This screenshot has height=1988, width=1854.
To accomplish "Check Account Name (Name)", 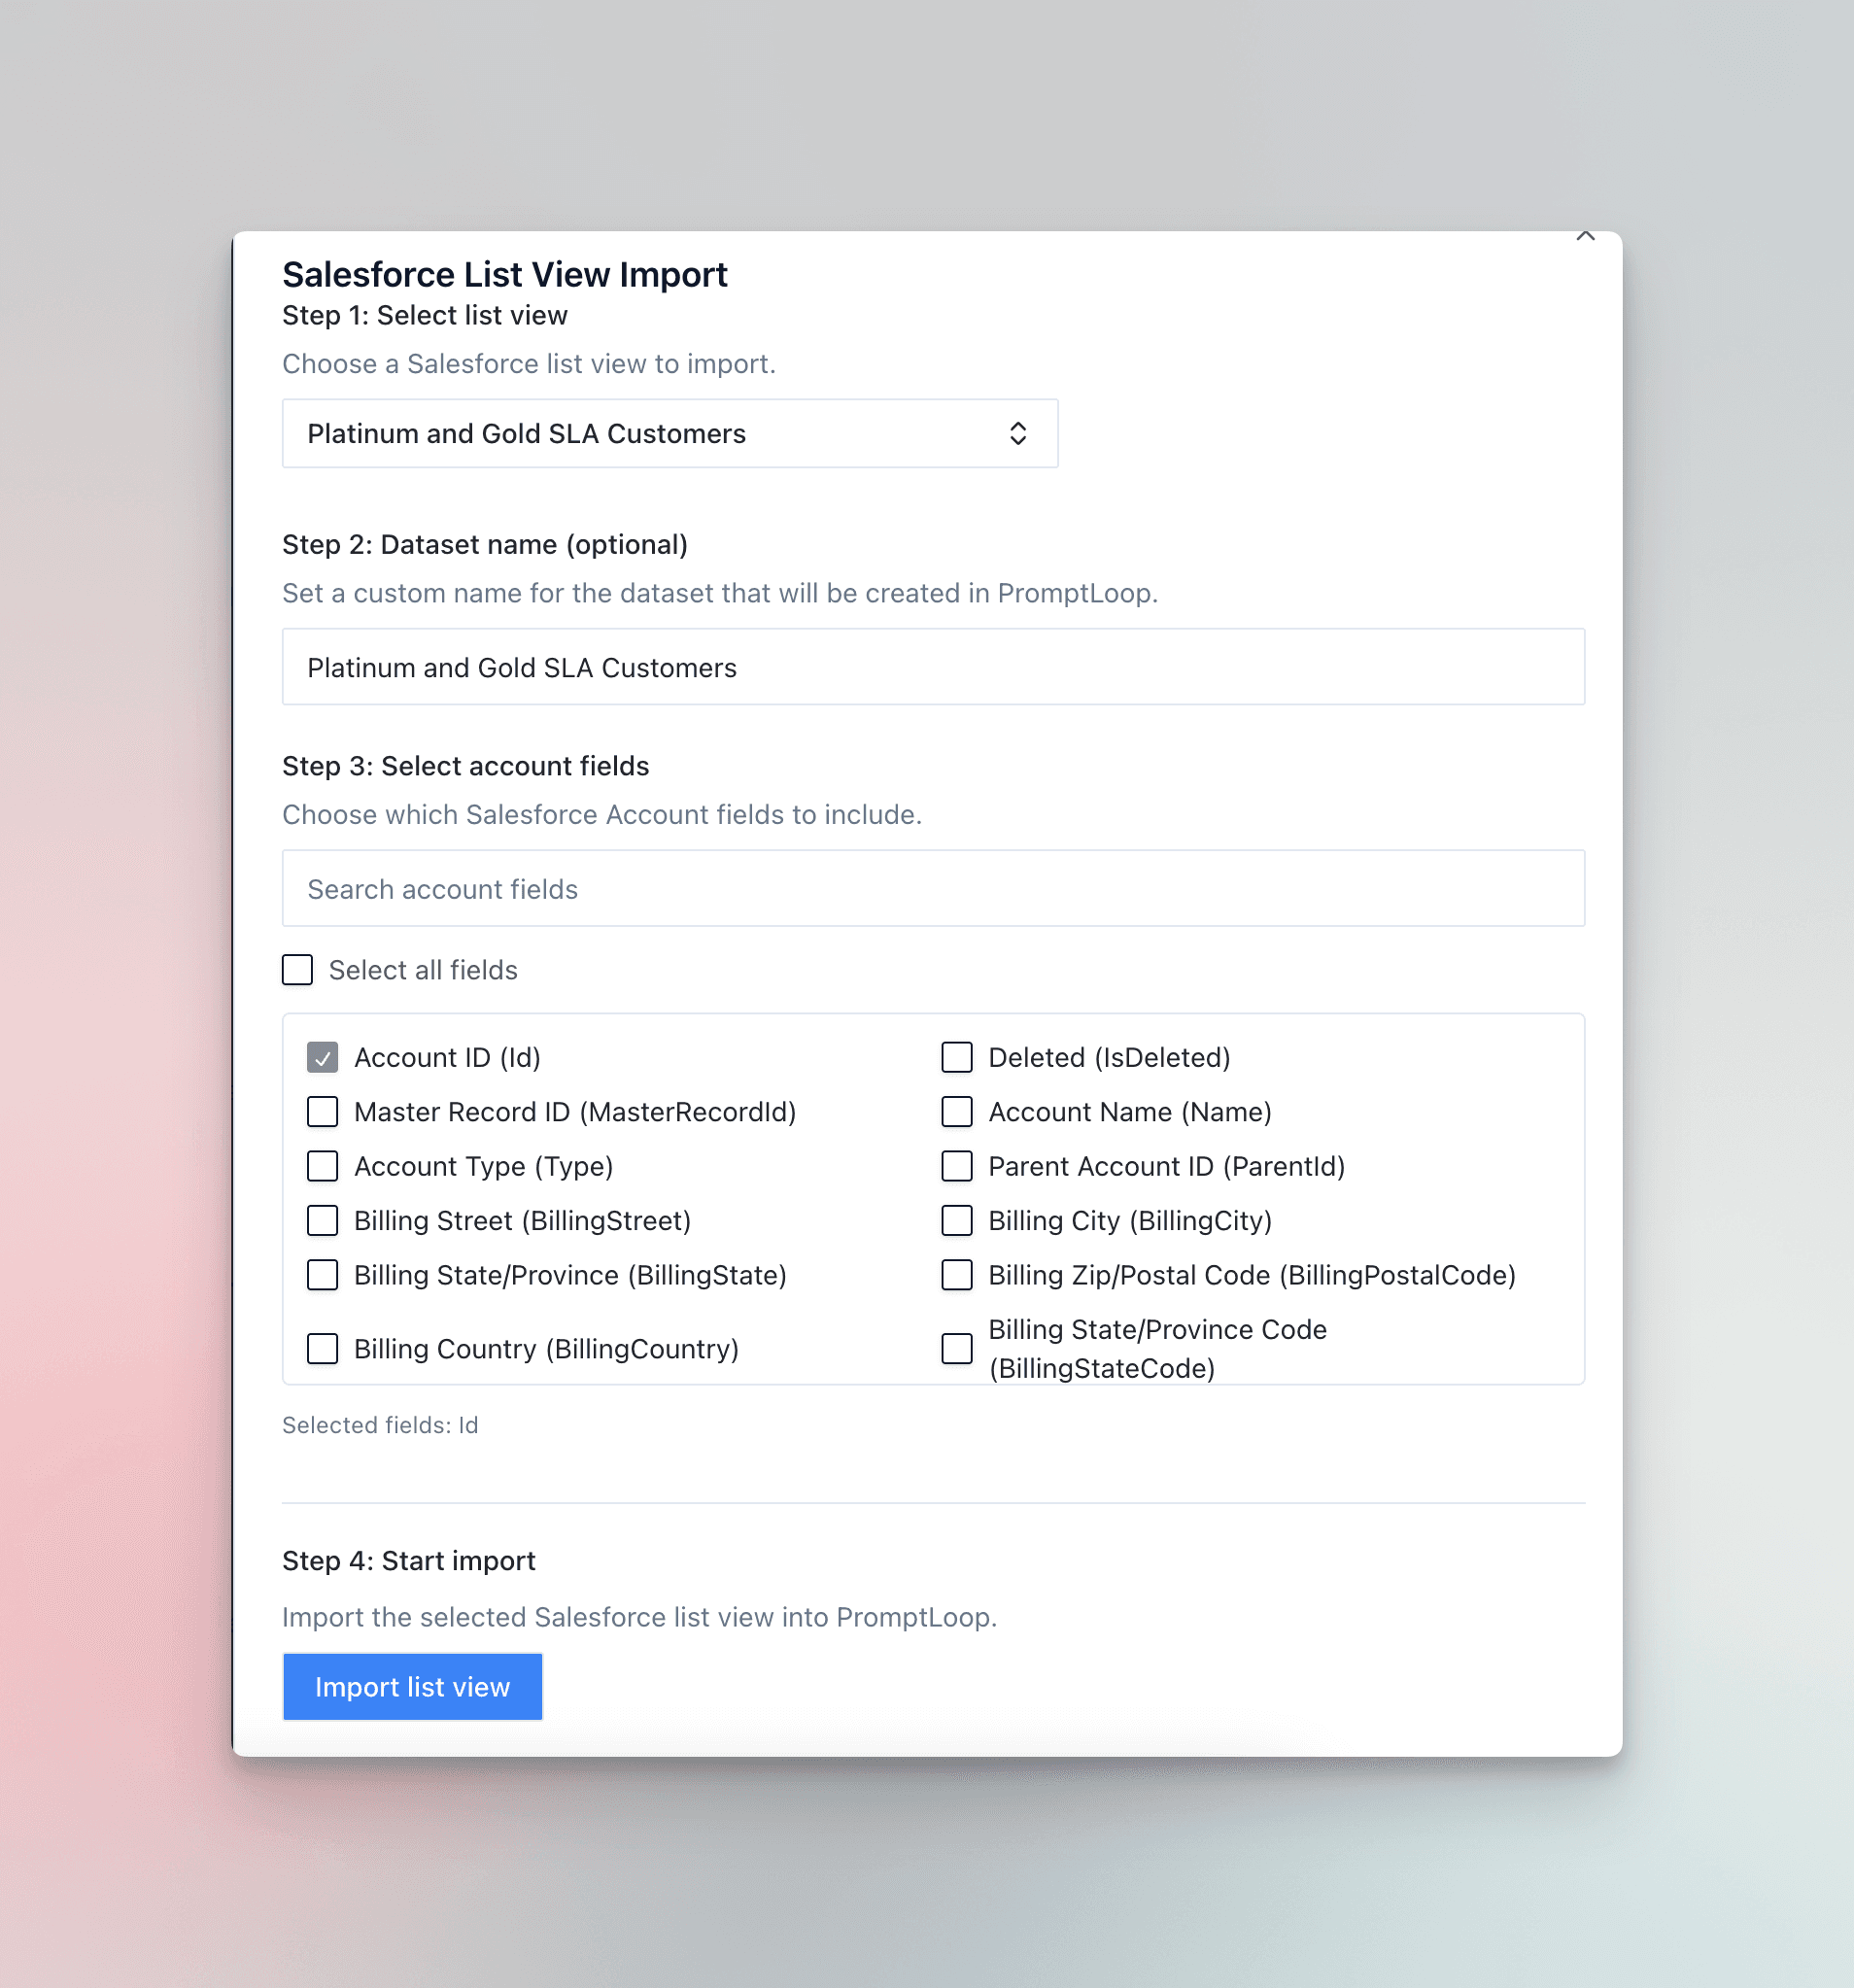I will tap(957, 1111).
